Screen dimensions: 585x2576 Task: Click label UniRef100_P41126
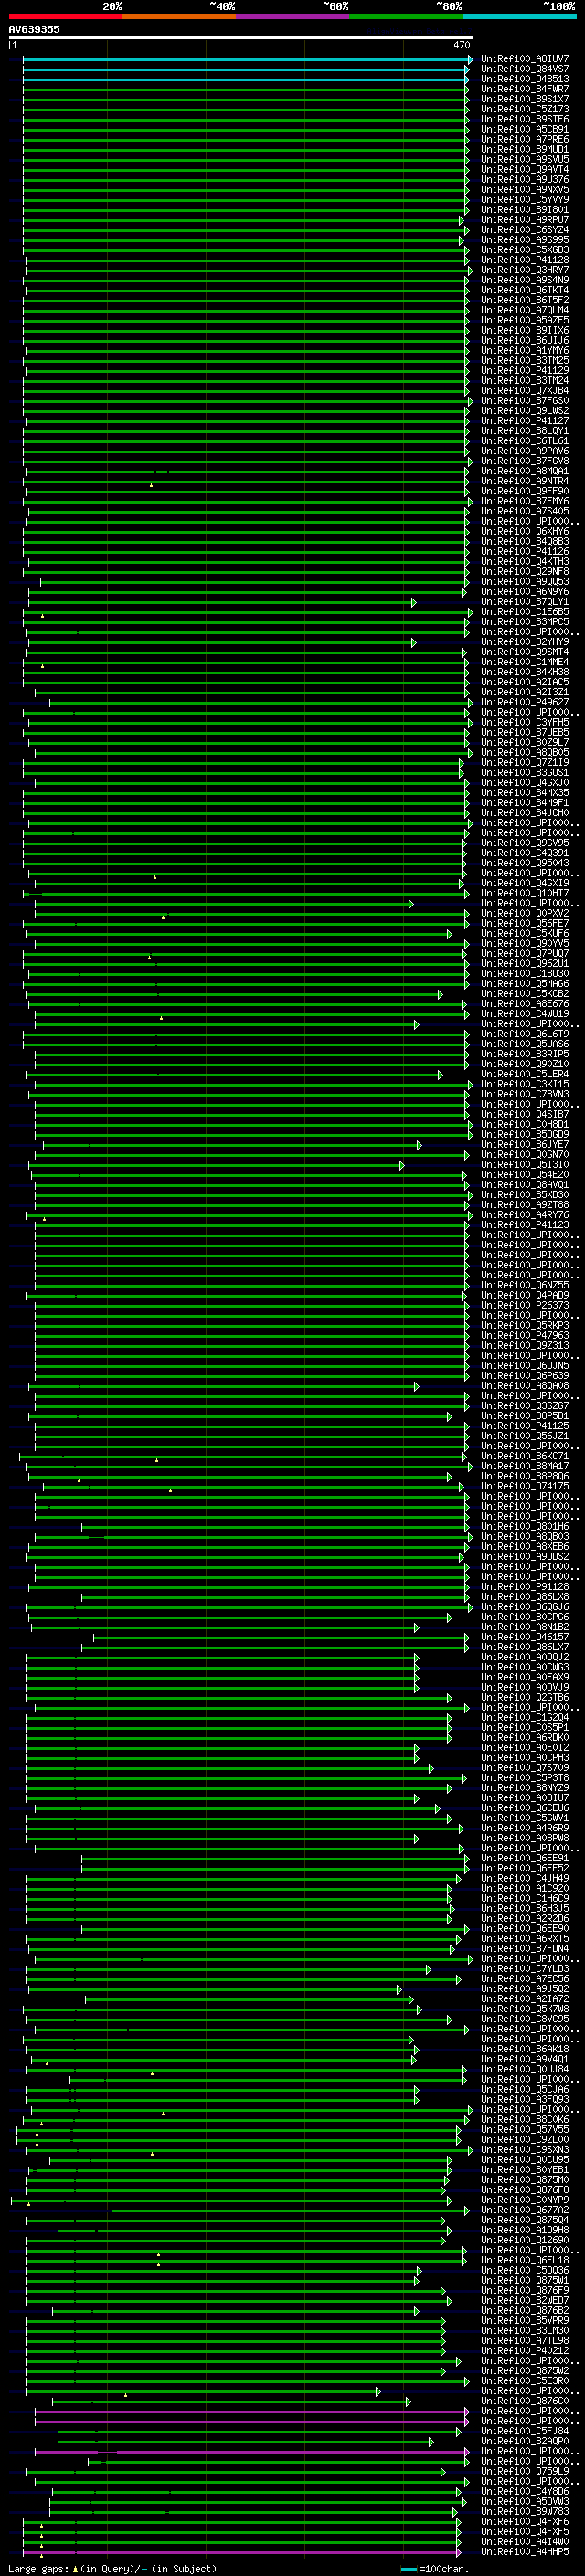point(524,551)
